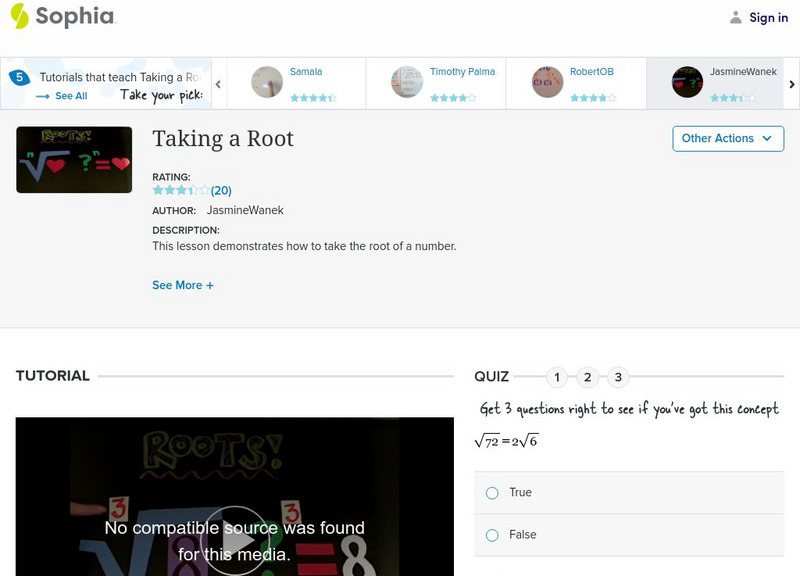Screen dimensions: 800x576
Task: Click the star rating under RobertOB
Action: [593, 98]
